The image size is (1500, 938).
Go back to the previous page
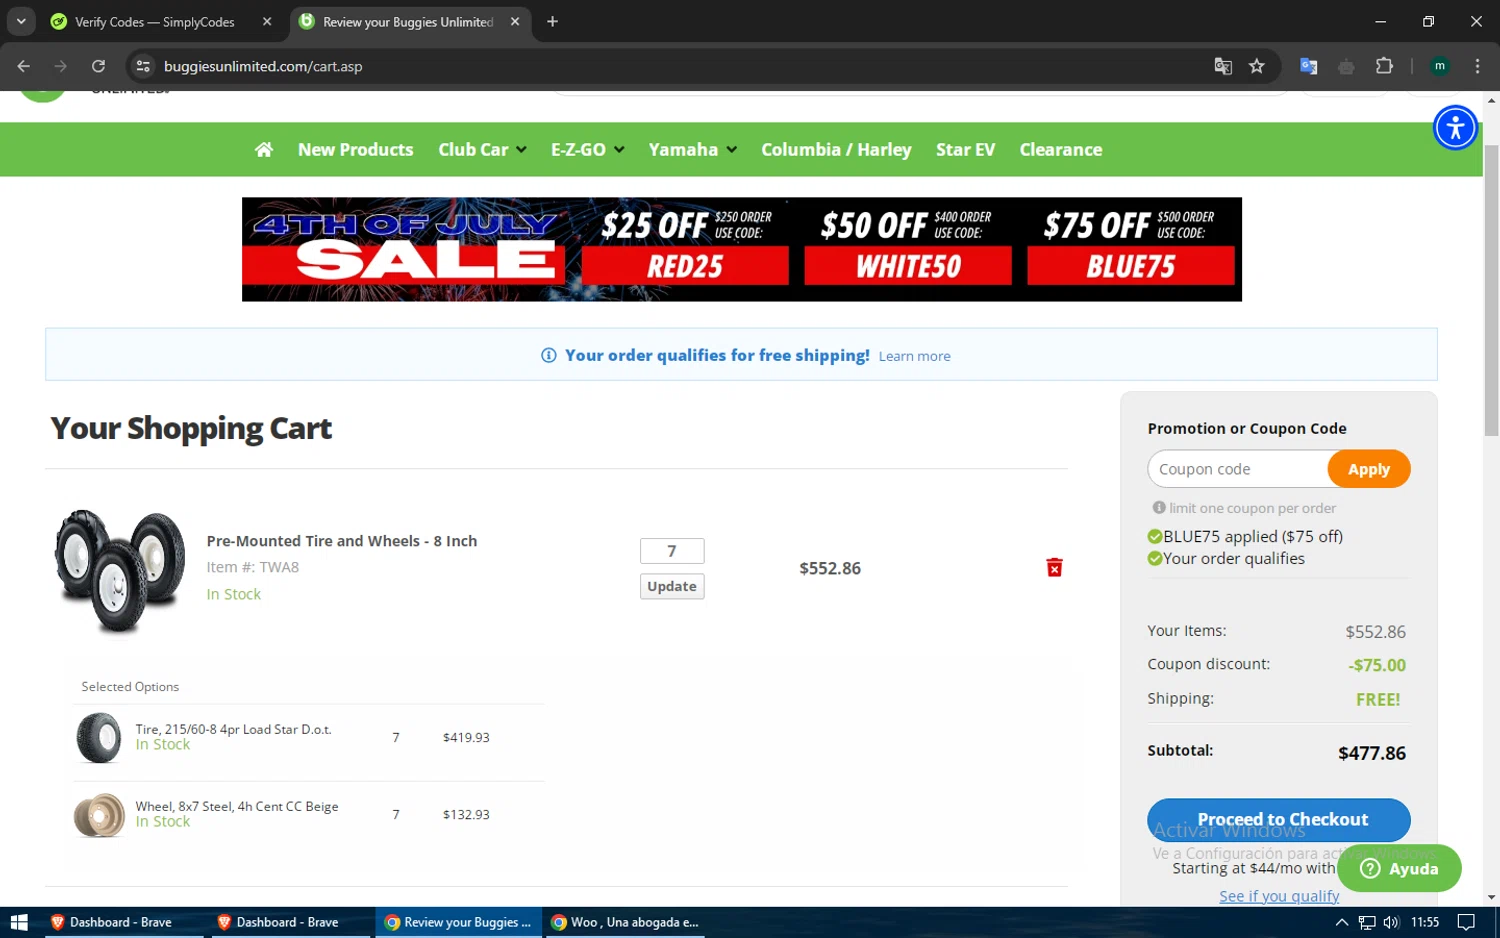coord(24,66)
